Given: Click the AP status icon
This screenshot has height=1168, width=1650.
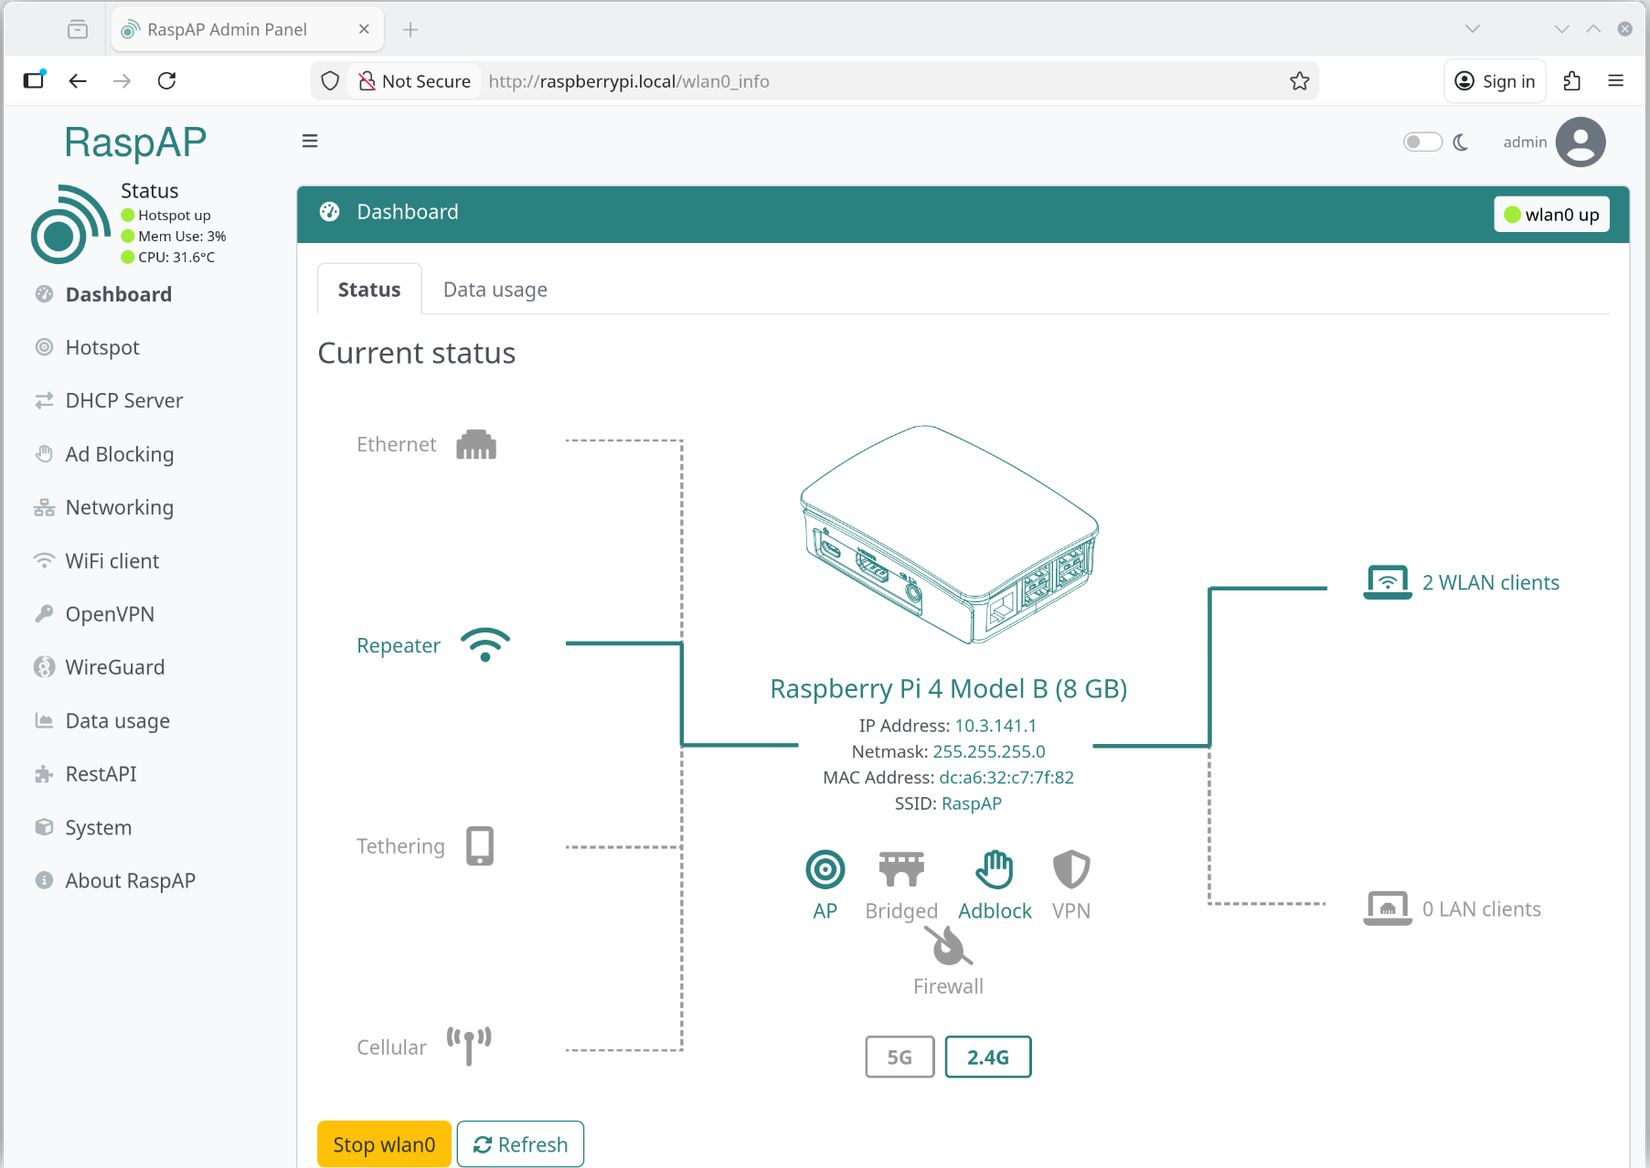Looking at the screenshot, I should coord(824,870).
